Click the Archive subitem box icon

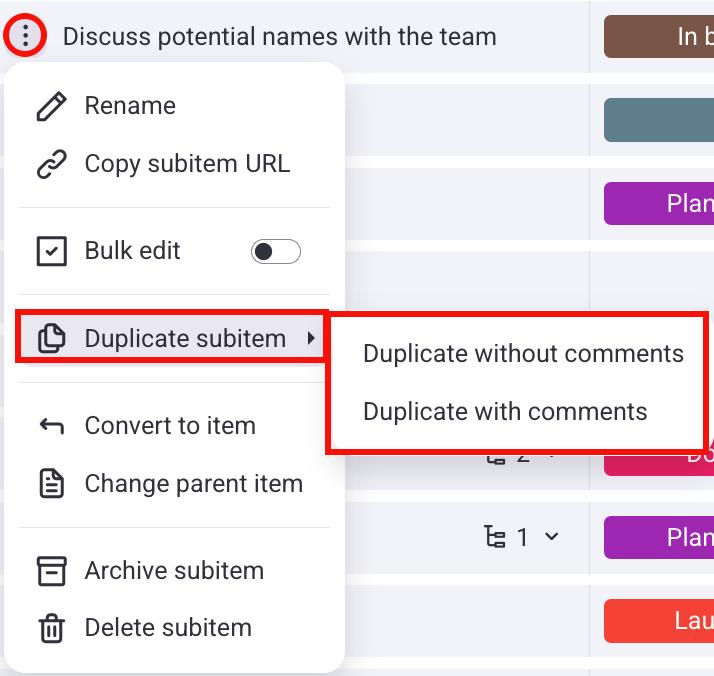coord(51,571)
